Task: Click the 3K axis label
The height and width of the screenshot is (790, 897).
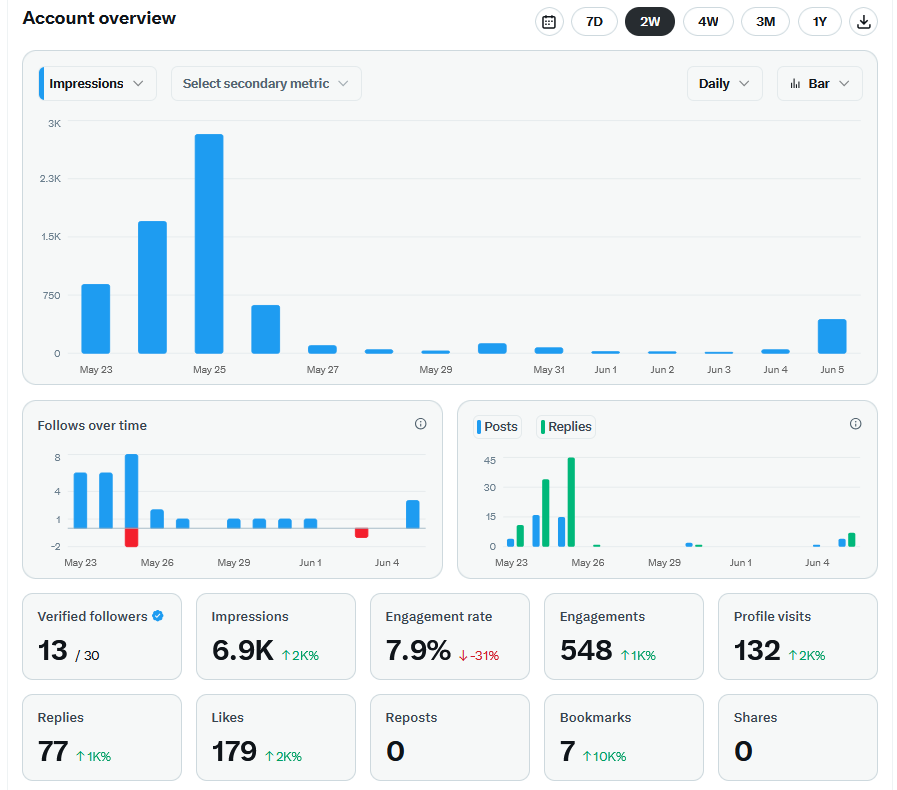Action: [x=54, y=124]
